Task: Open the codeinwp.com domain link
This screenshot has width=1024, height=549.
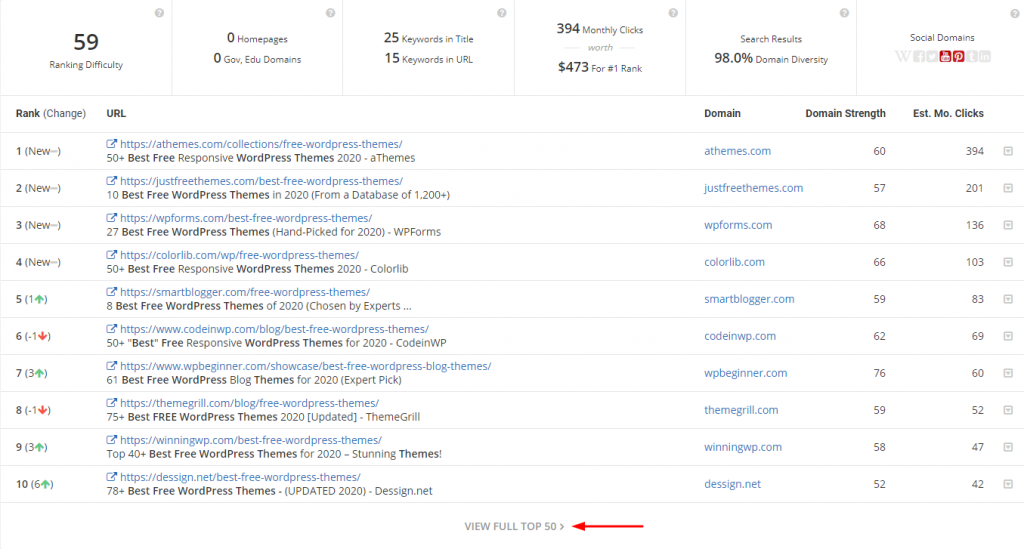Action: [x=740, y=336]
